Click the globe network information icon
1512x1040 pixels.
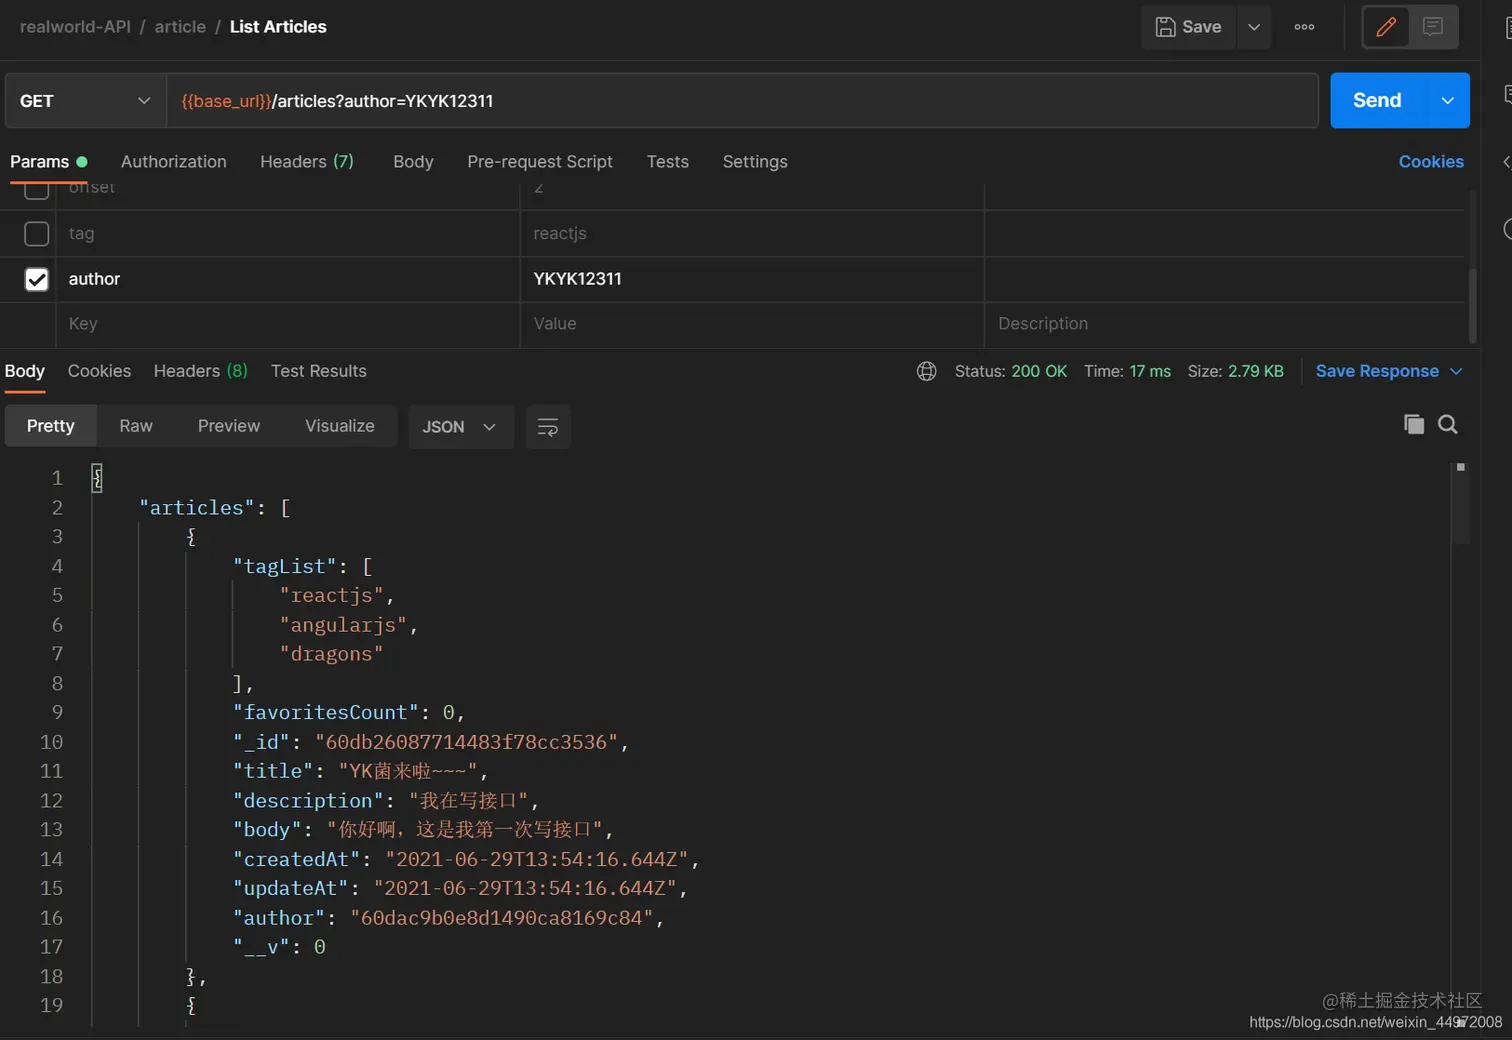pyautogui.click(x=927, y=372)
